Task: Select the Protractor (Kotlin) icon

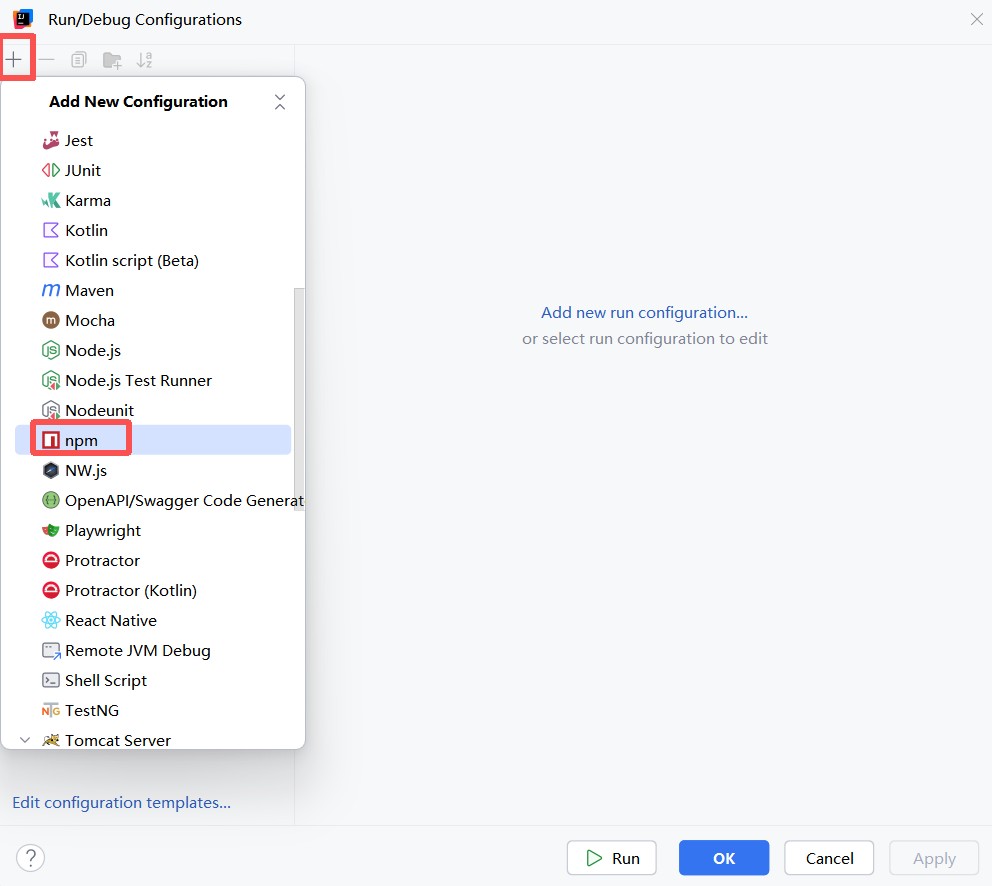Action: click(x=51, y=590)
